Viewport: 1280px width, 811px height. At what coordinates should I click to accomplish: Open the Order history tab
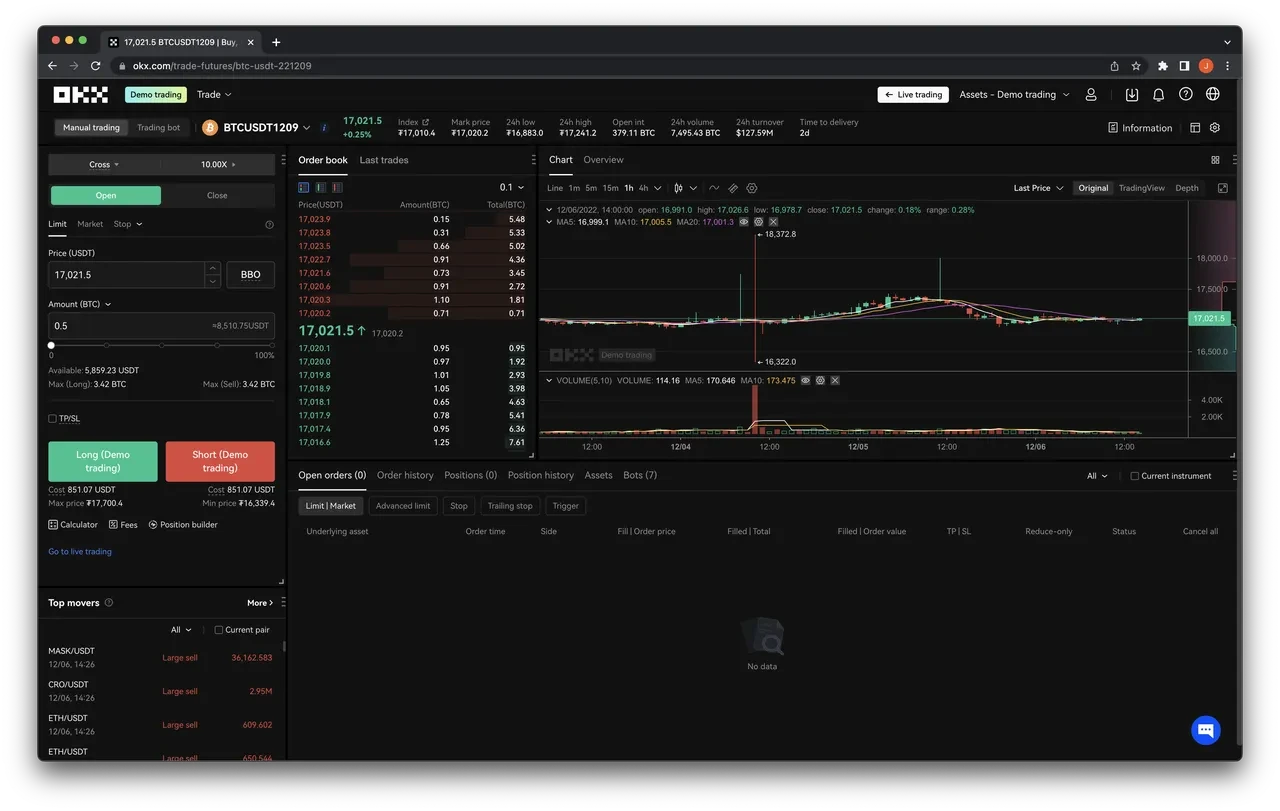405,475
